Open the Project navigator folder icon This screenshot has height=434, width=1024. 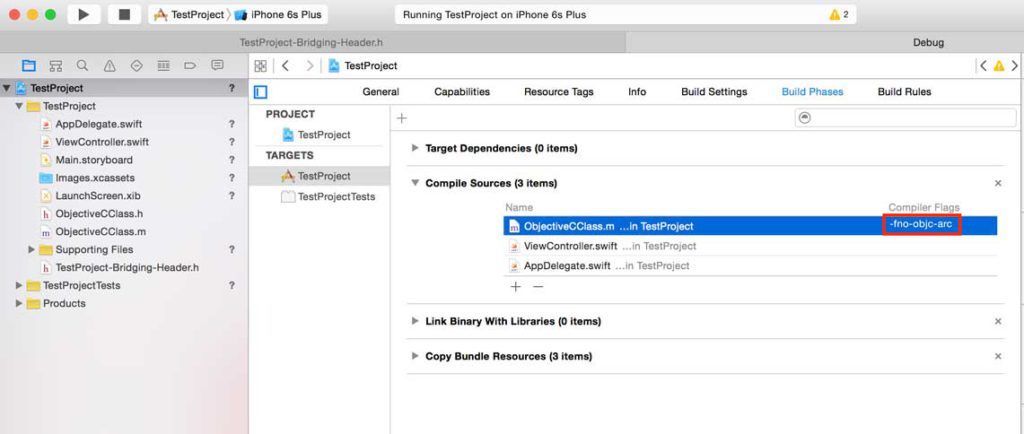click(29, 65)
